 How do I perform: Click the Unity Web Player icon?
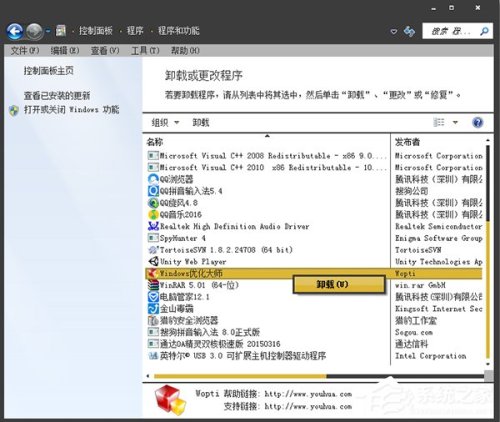pyautogui.click(x=153, y=261)
